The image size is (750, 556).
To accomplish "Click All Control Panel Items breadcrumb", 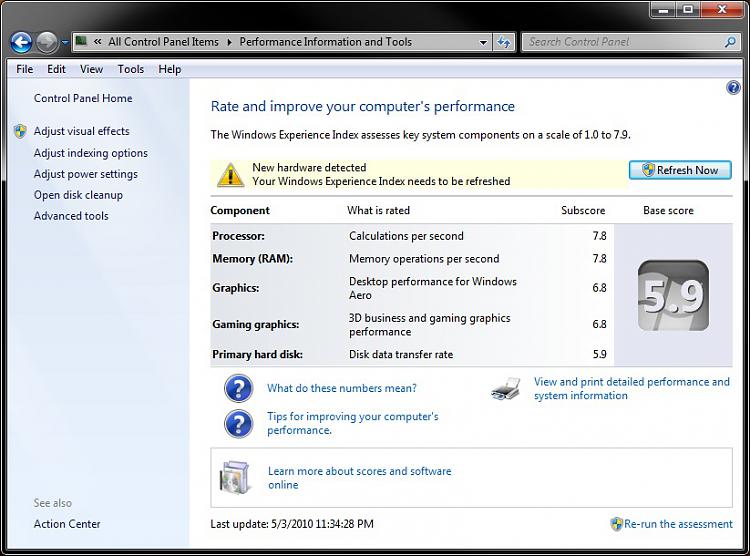I will [x=163, y=42].
